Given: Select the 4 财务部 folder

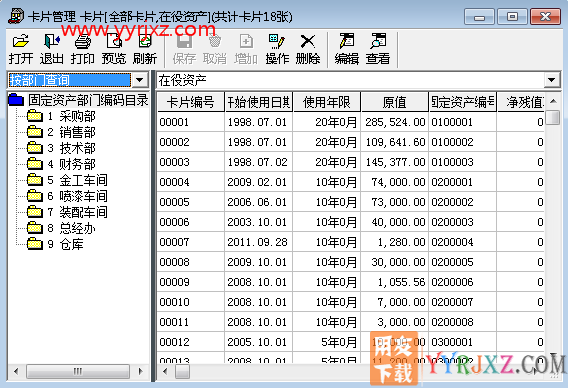Looking at the screenshot, I should (61, 164).
